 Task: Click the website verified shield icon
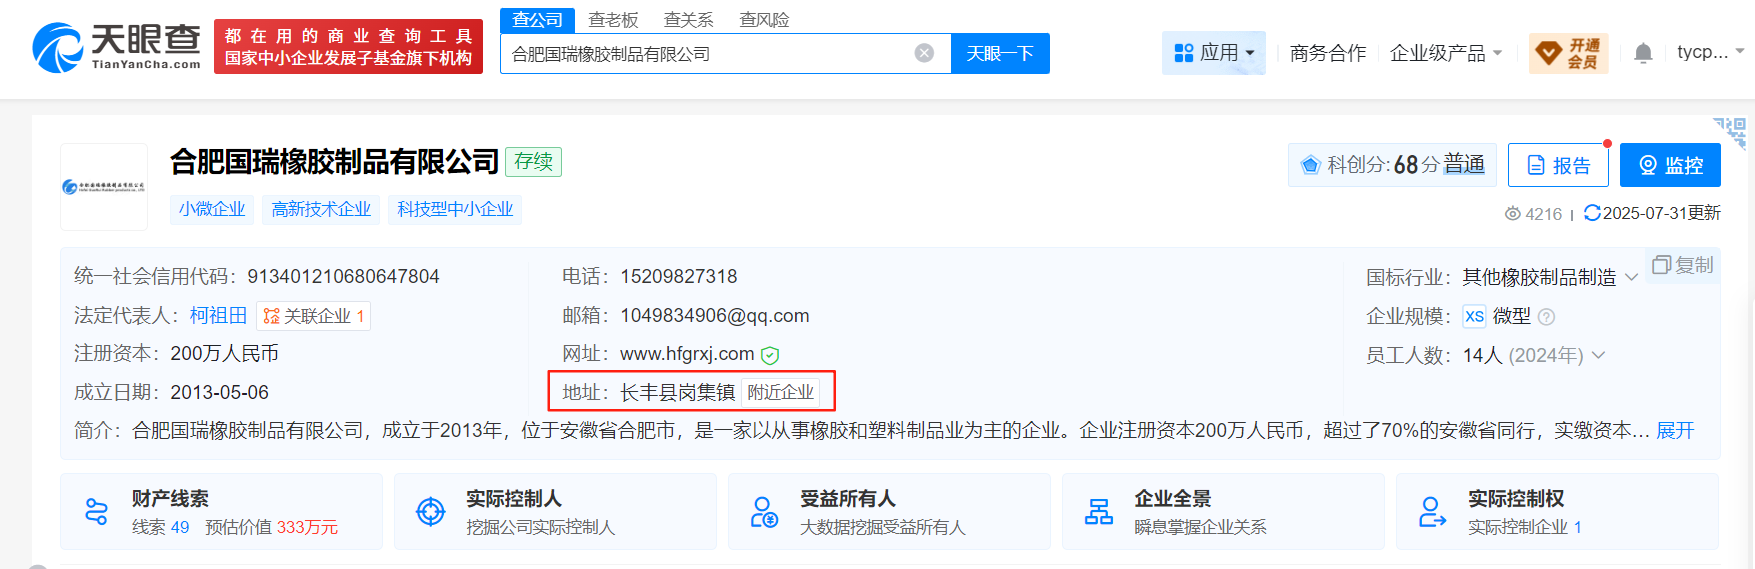(x=770, y=355)
